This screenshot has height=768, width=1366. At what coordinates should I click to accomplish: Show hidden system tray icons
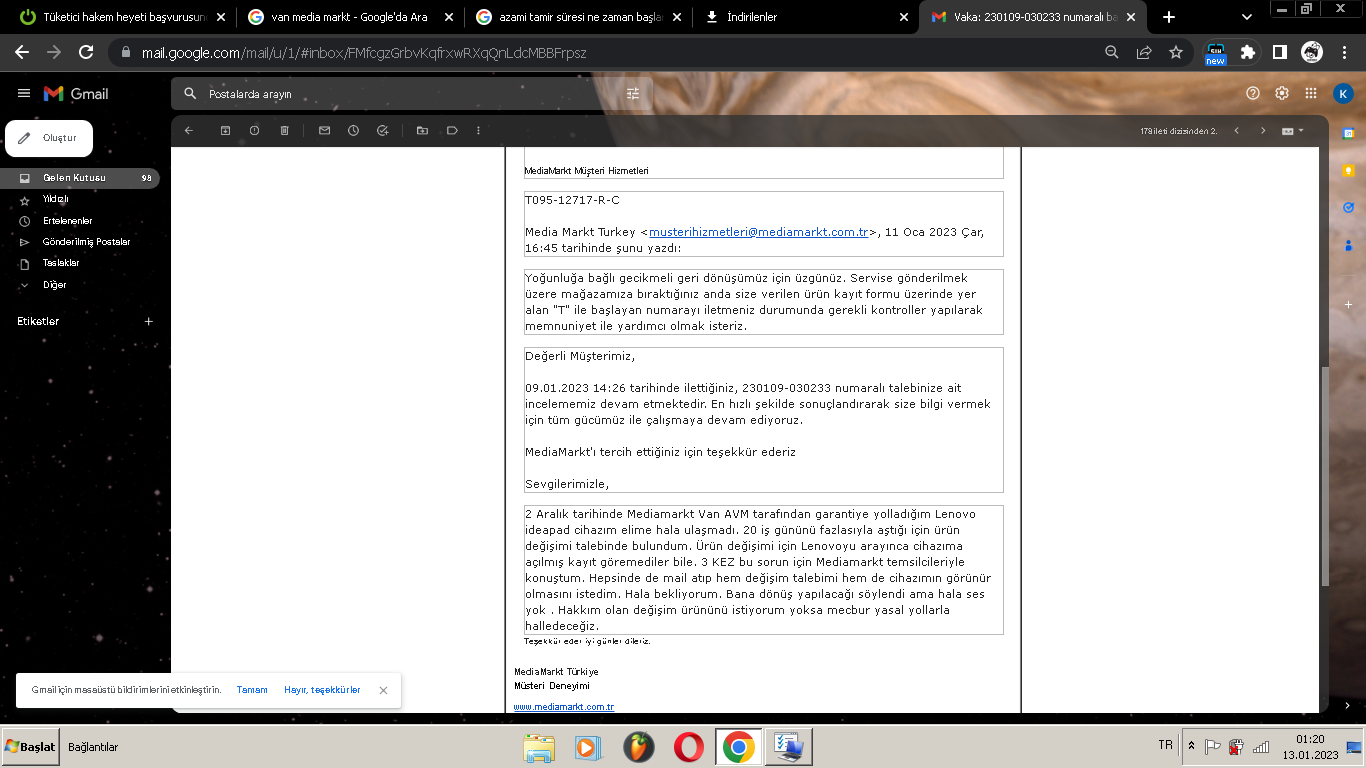tap(1191, 746)
